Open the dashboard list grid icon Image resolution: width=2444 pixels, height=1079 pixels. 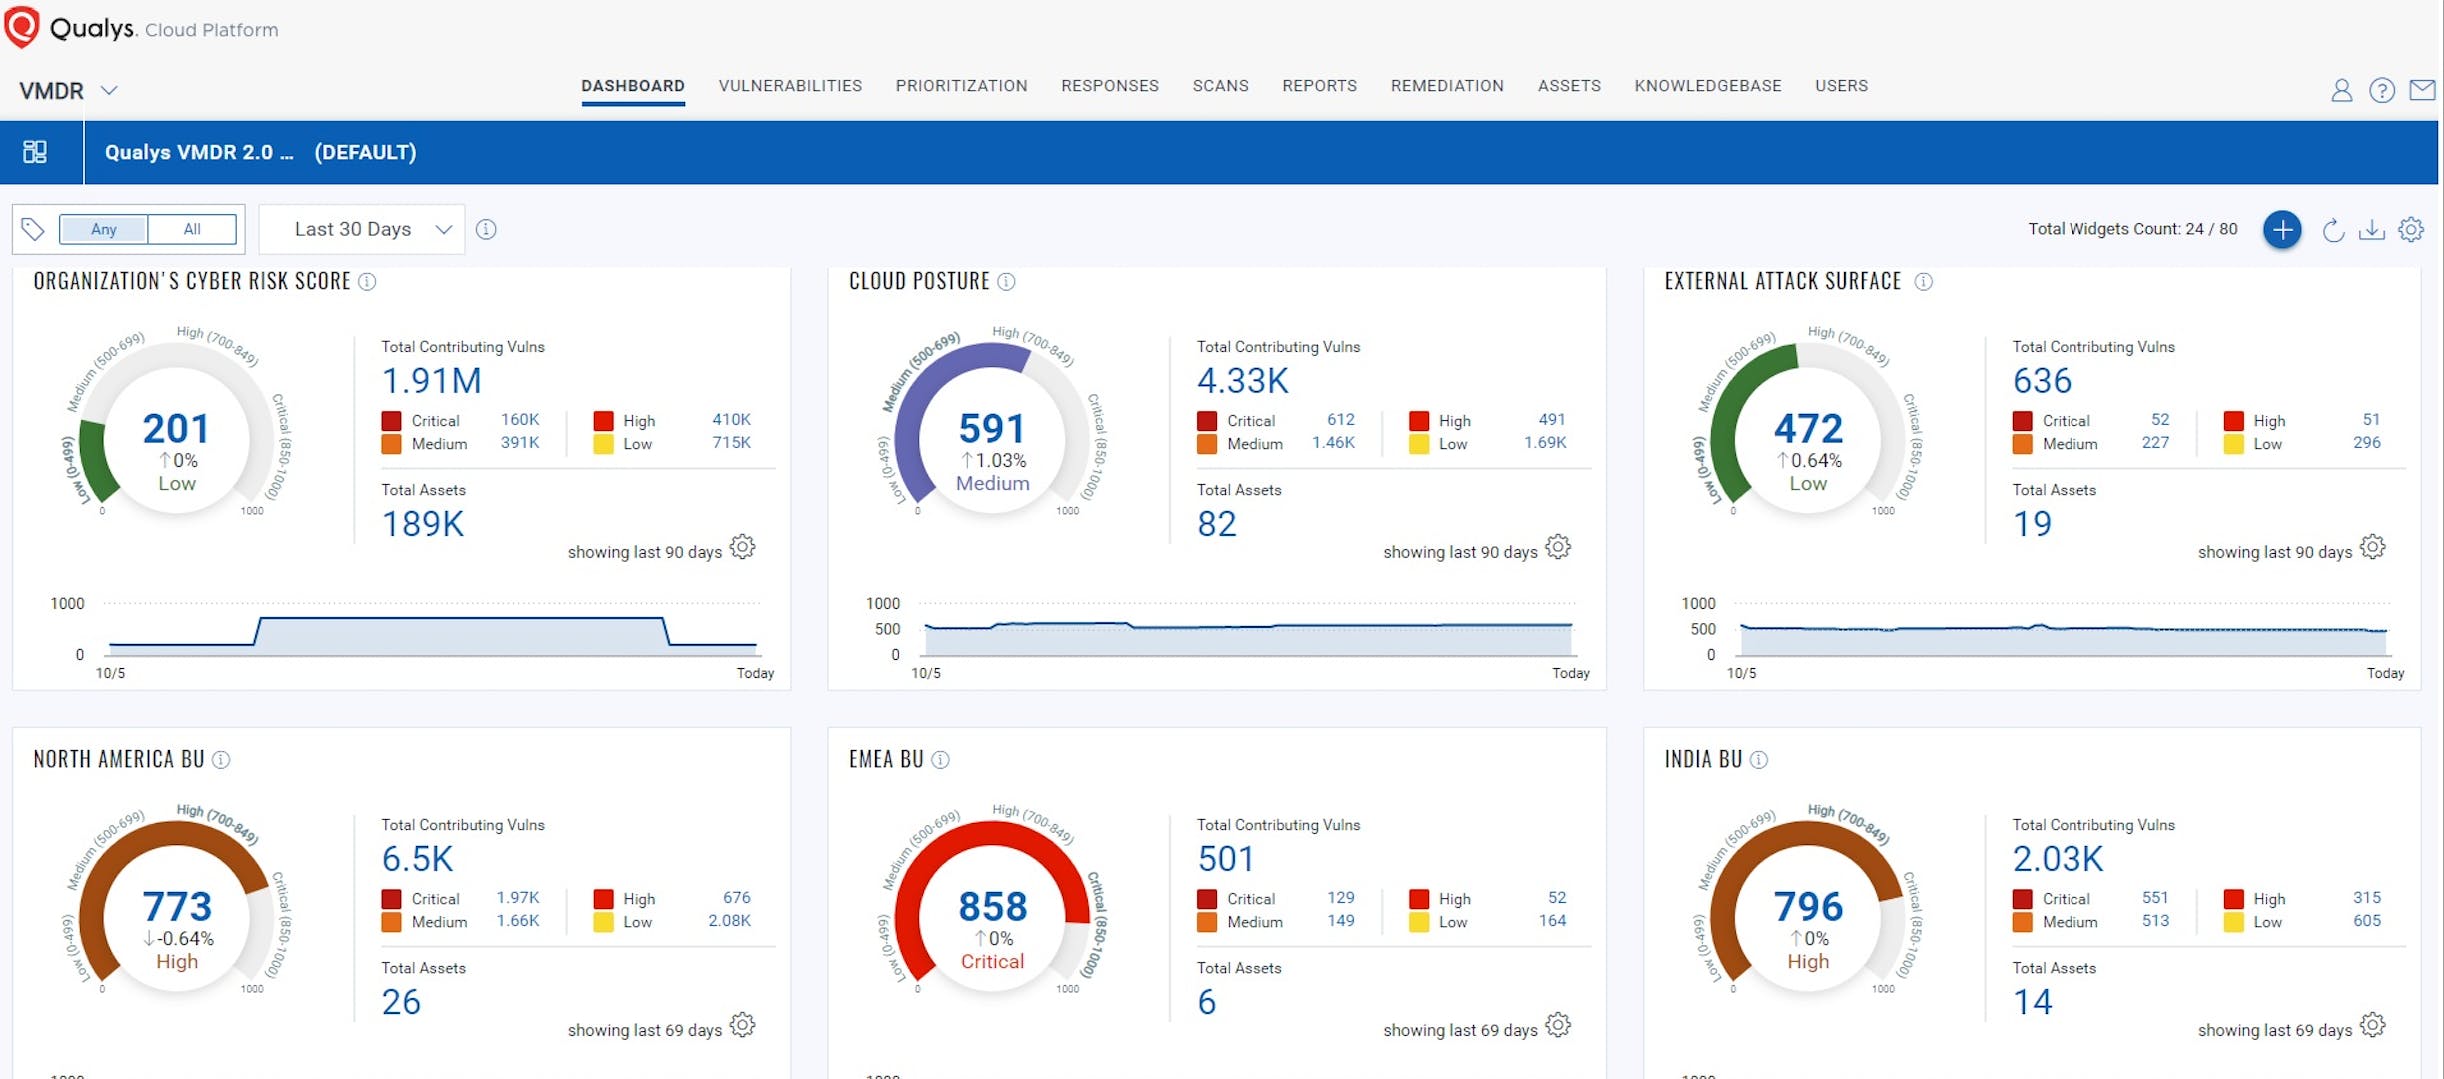click(35, 152)
